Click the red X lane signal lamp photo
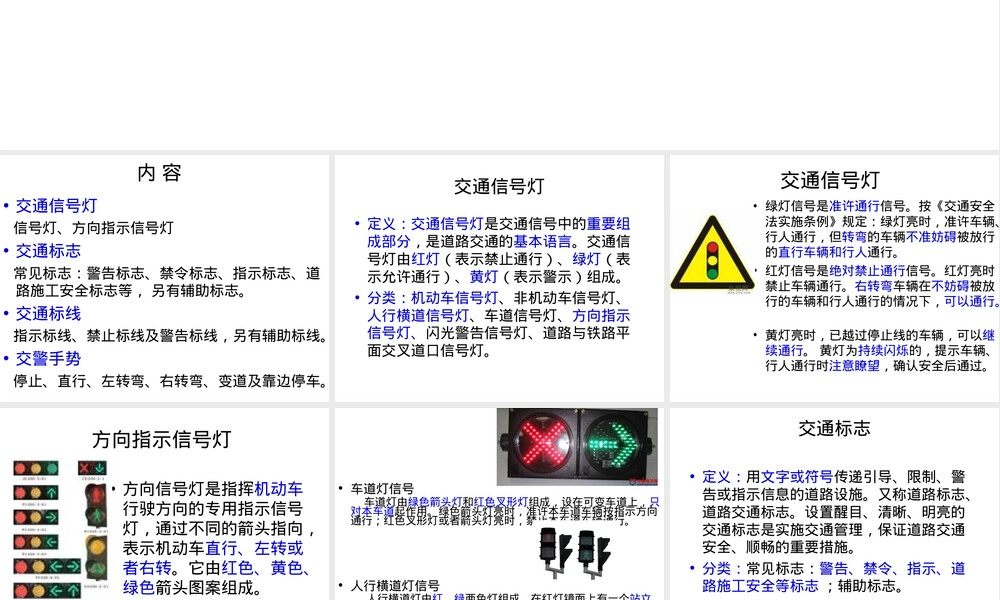1000x600 pixels. pyautogui.click(x=541, y=443)
